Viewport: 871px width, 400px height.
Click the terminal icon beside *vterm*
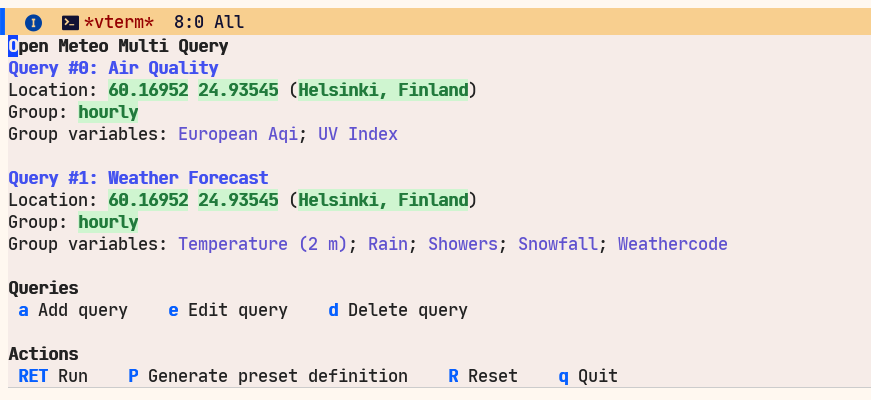pos(70,22)
